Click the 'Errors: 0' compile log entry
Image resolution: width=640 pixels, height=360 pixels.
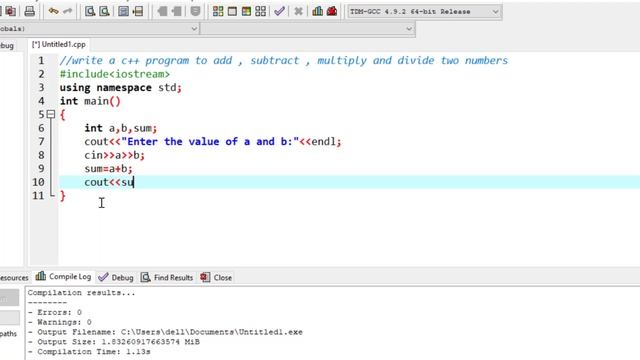pos(55,312)
